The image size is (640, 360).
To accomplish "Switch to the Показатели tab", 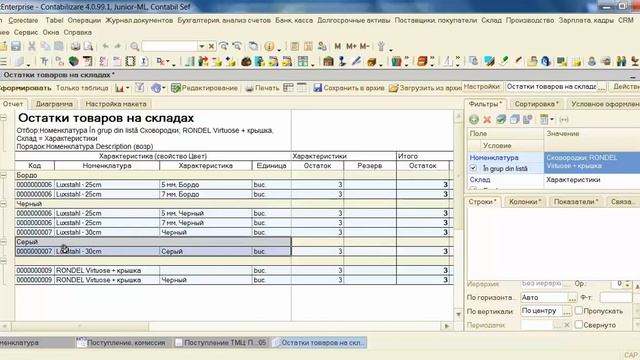I will pyautogui.click(x=576, y=202).
